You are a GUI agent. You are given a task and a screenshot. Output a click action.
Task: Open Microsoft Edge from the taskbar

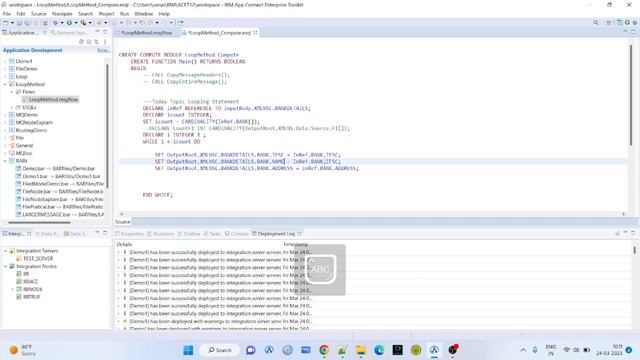pos(379,350)
